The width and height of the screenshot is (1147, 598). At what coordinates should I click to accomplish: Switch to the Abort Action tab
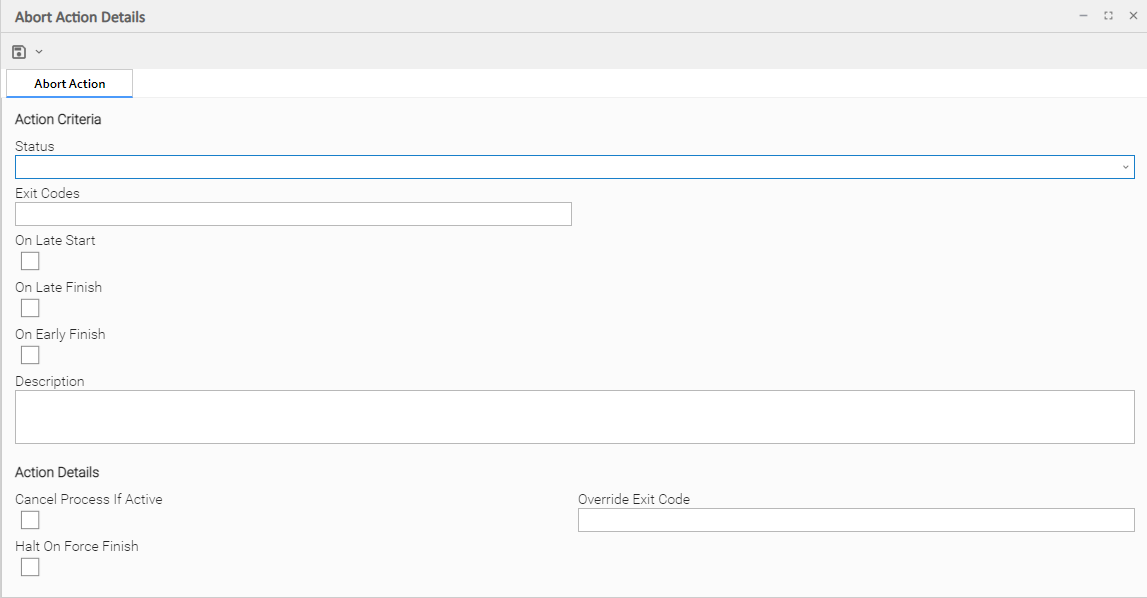[x=70, y=84]
